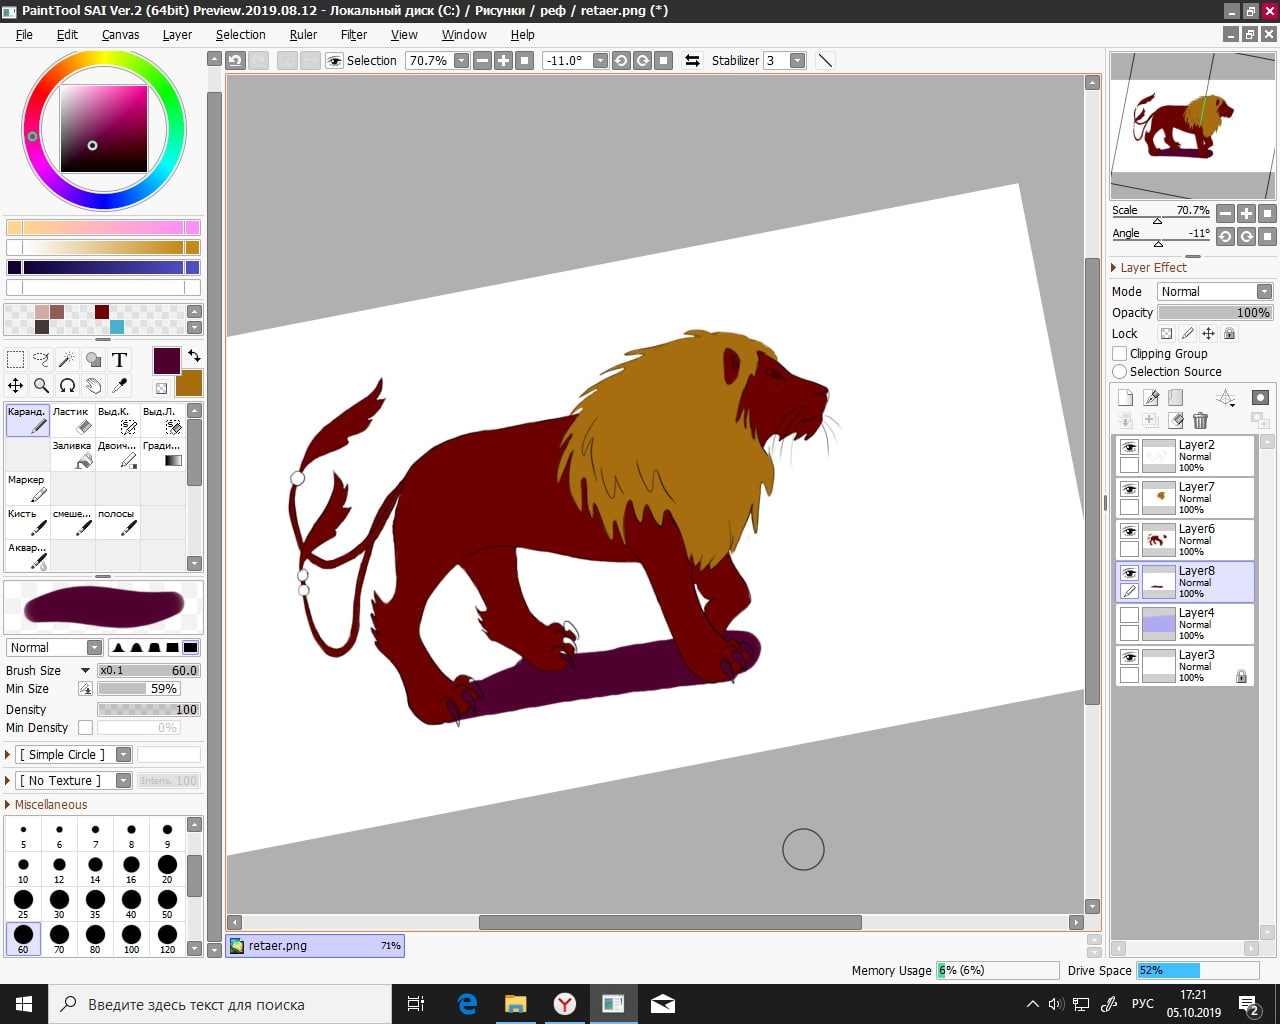Click the Text tool icon
Image resolution: width=1280 pixels, height=1024 pixels.
[x=119, y=360]
